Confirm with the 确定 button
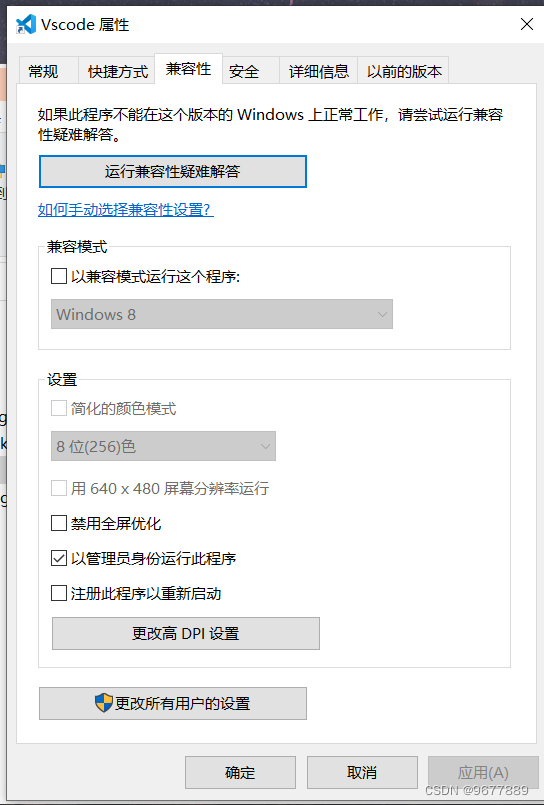The width and height of the screenshot is (544, 805). click(x=240, y=772)
